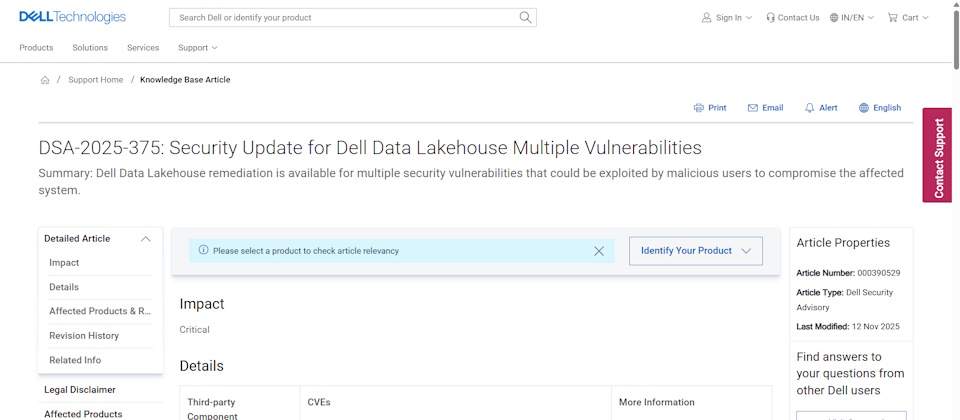Image resolution: width=960 pixels, height=420 pixels.
Task: Go to Support Home breadcrumb
Action: 96,80
